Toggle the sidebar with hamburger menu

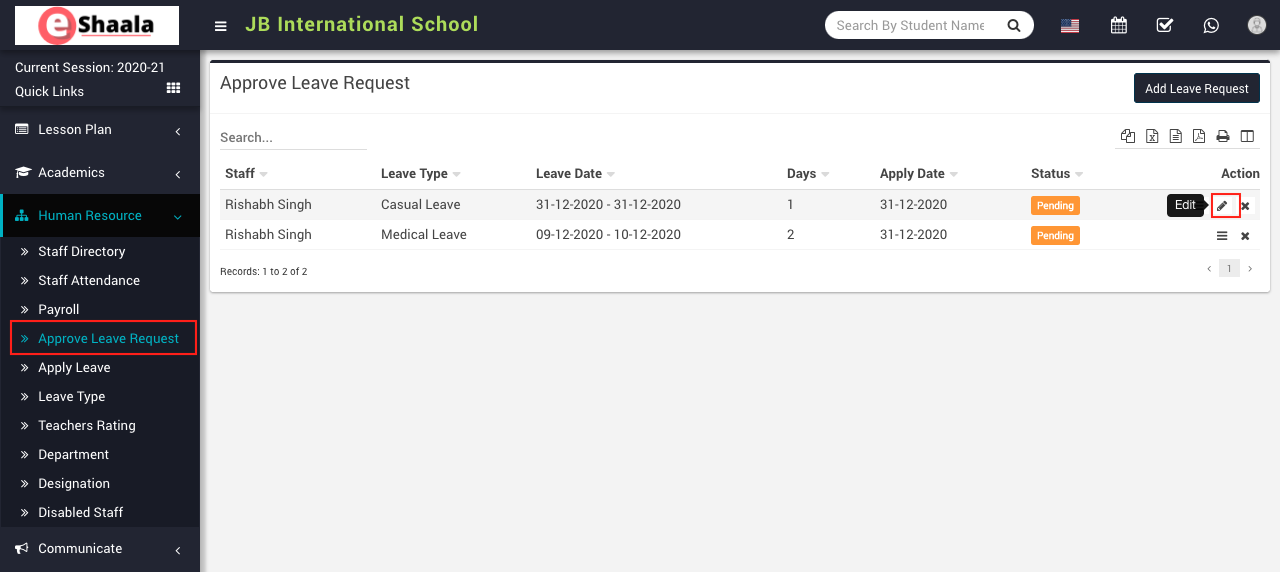point(221,26)
